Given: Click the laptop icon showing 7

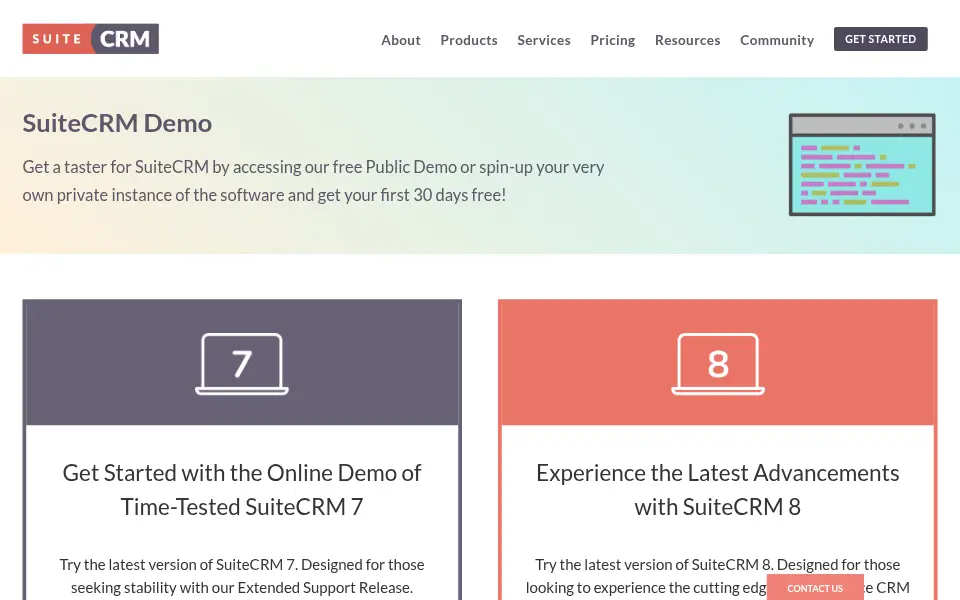Looking at the screenshot, I should pyautogui.click(x=242, y=364).
